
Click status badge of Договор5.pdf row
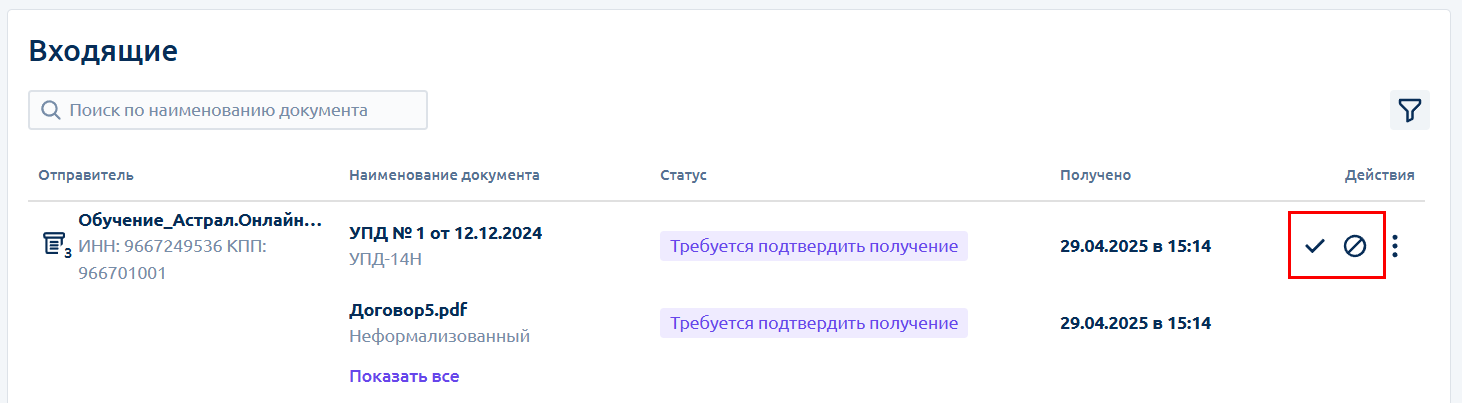pos(814,323)
